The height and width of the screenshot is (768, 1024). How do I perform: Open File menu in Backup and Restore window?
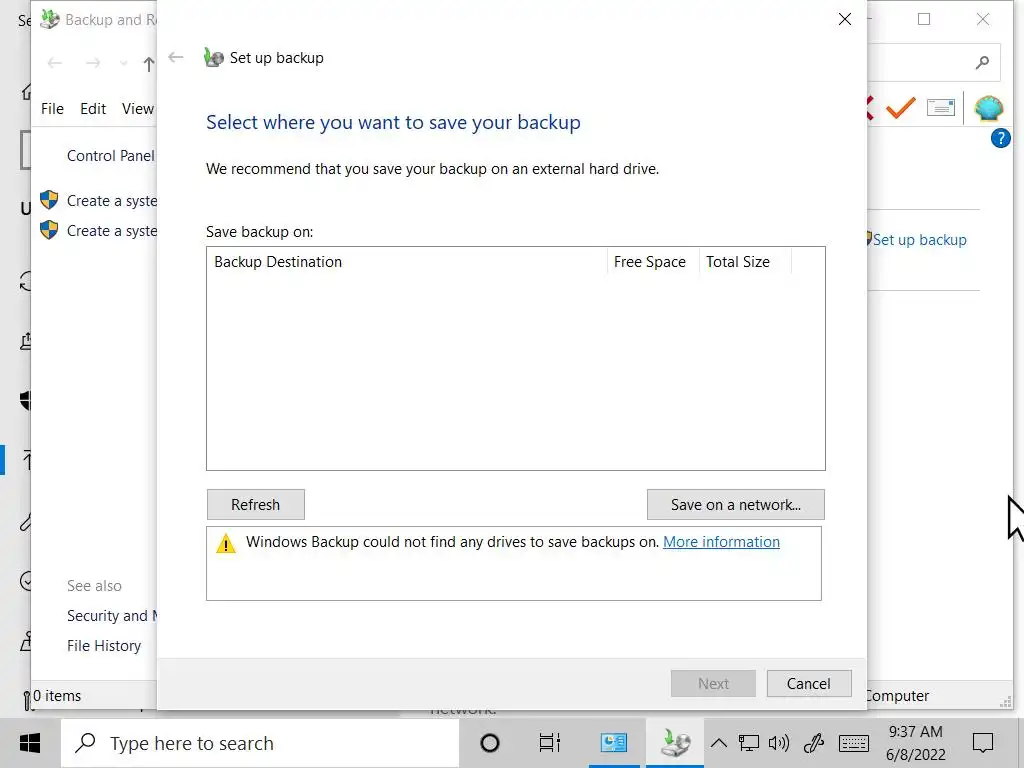(52, 108)
